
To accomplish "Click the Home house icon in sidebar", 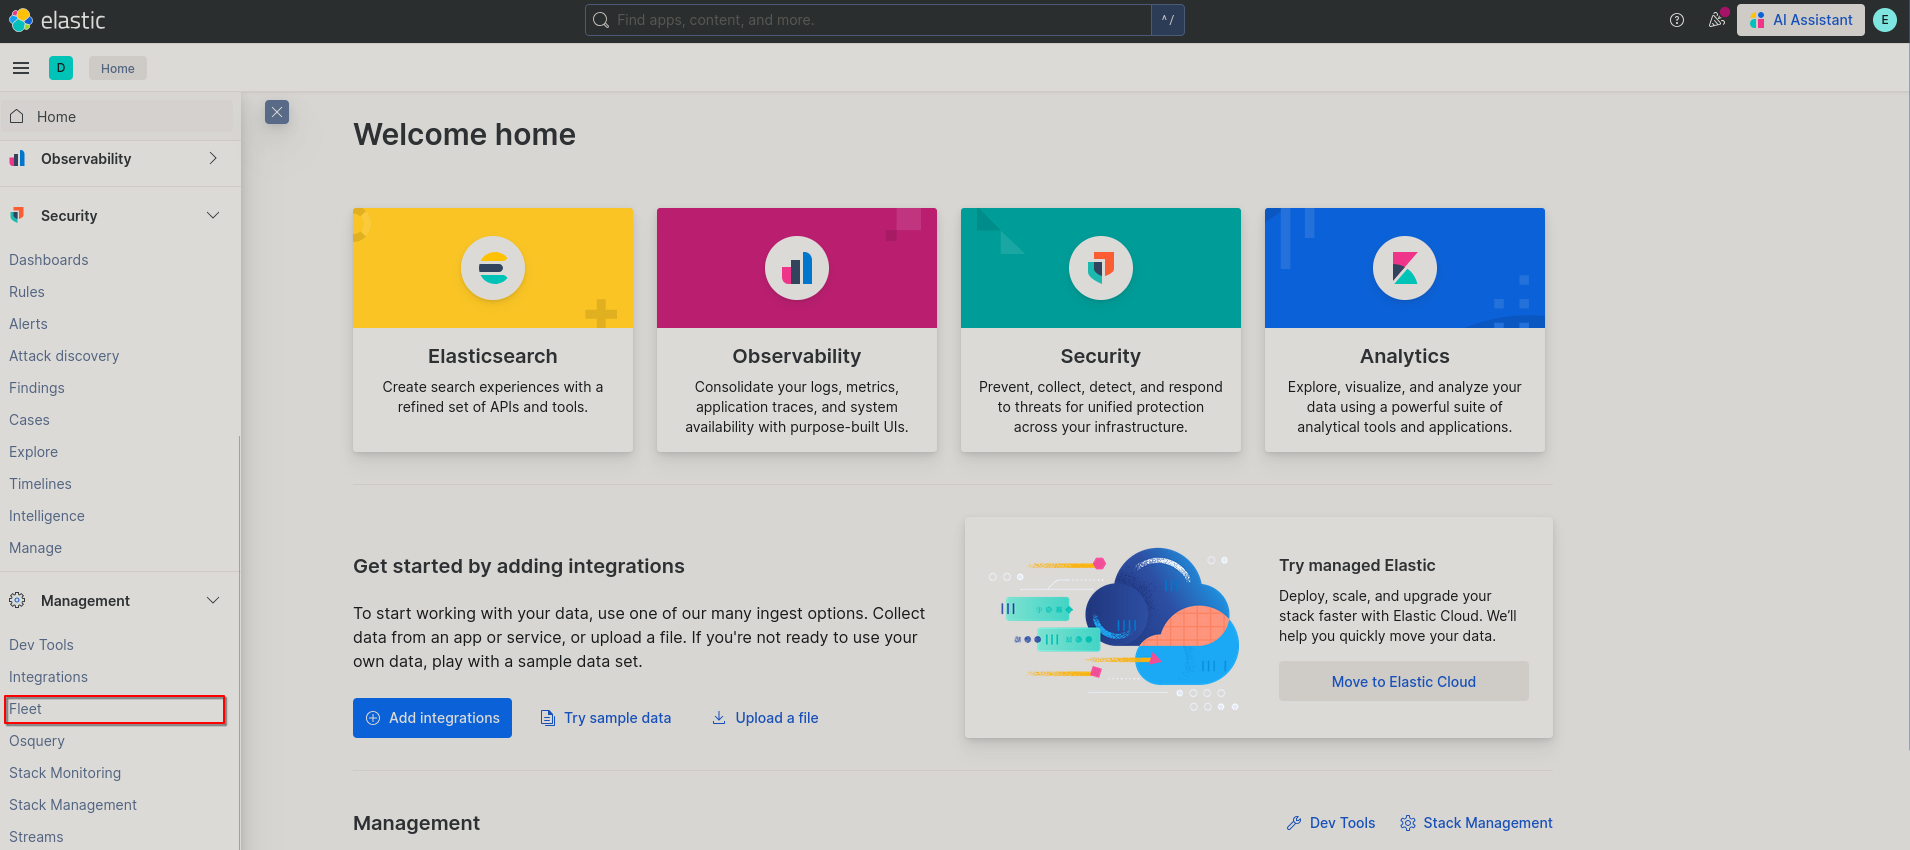I will coord(17,117).
